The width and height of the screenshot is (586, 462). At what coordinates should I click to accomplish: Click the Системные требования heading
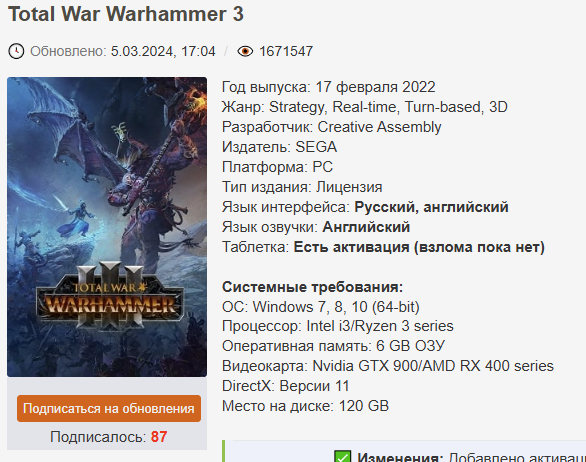click(x=312, y=287)
